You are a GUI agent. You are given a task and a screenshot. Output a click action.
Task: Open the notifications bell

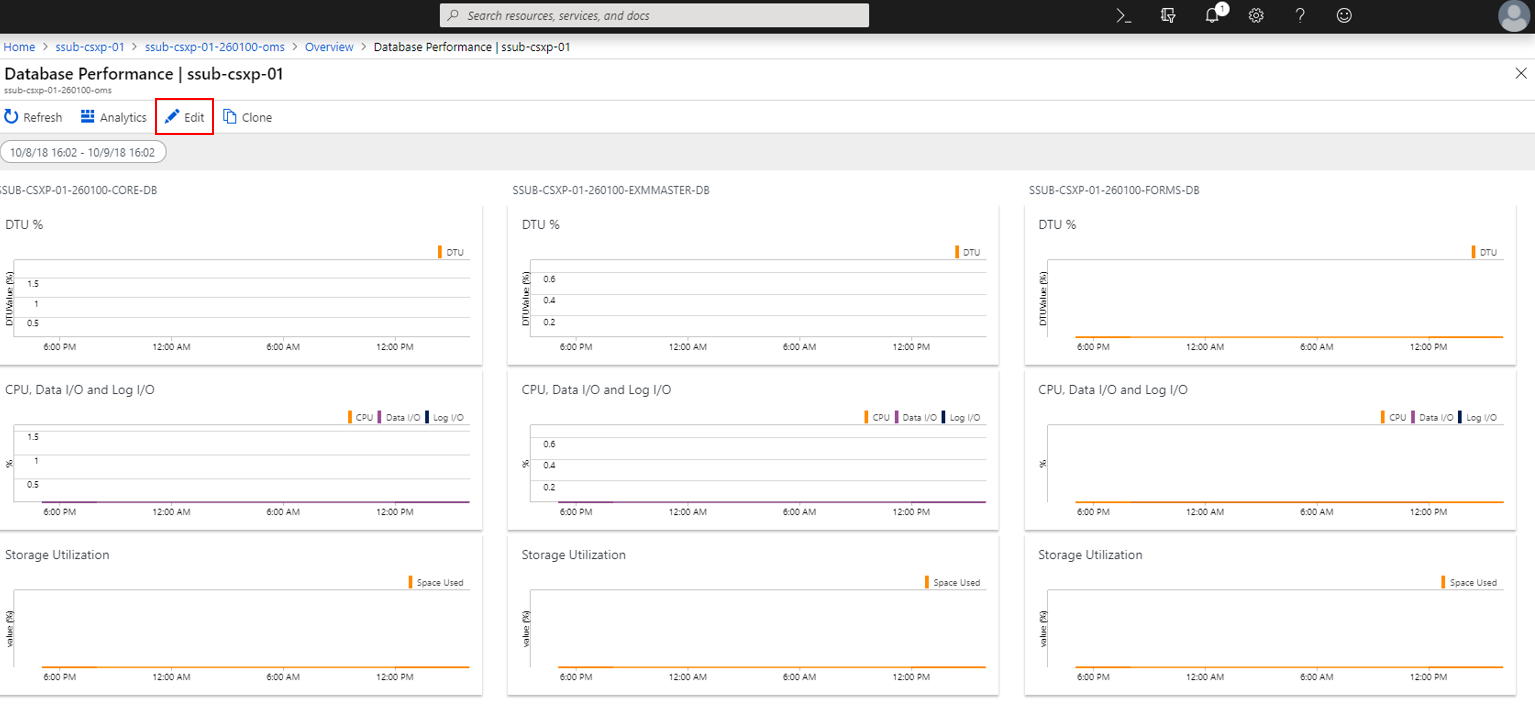coord(1212,15)
